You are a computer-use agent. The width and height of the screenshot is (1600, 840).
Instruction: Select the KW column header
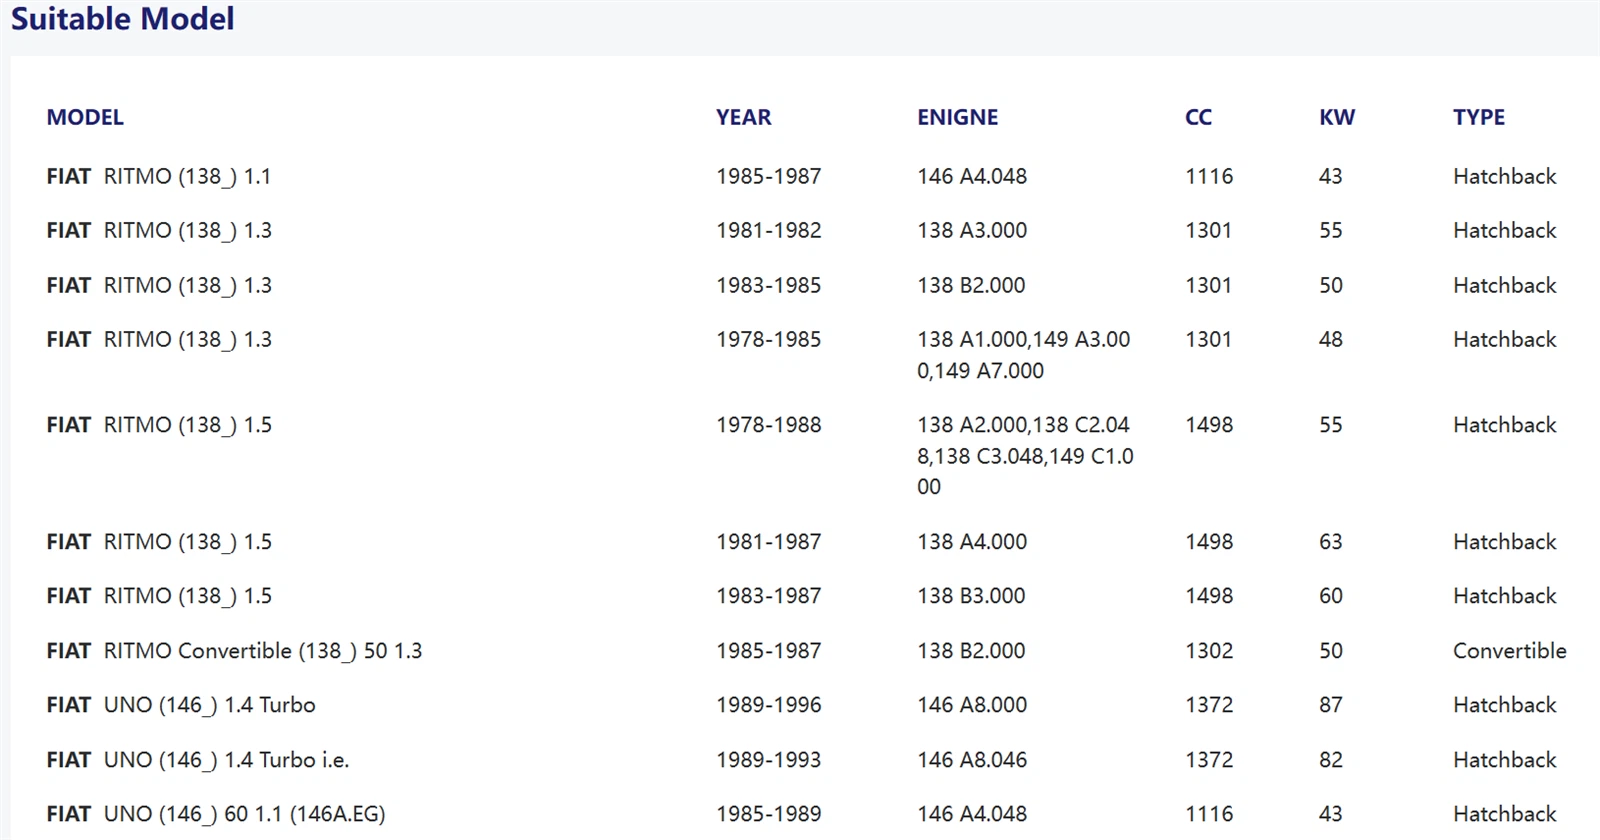click(x=1337, y=117)
